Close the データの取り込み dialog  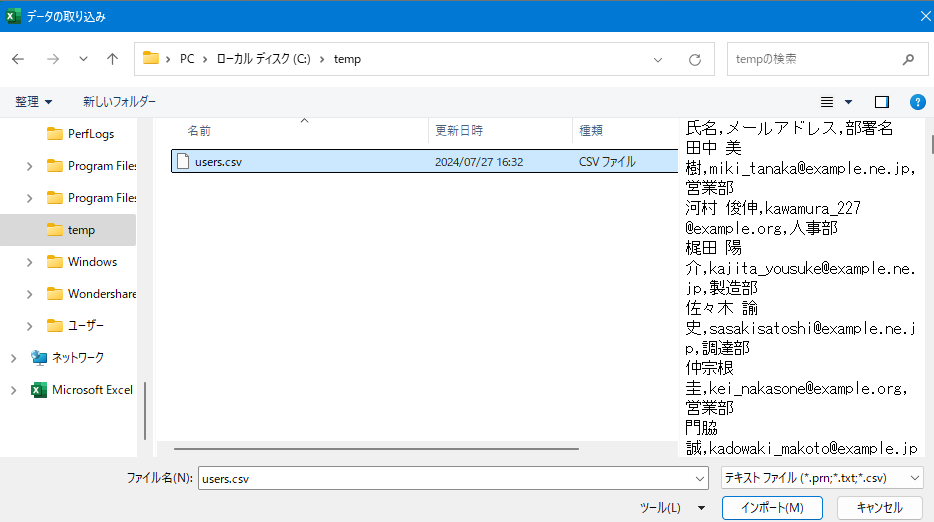pos(925,16)
